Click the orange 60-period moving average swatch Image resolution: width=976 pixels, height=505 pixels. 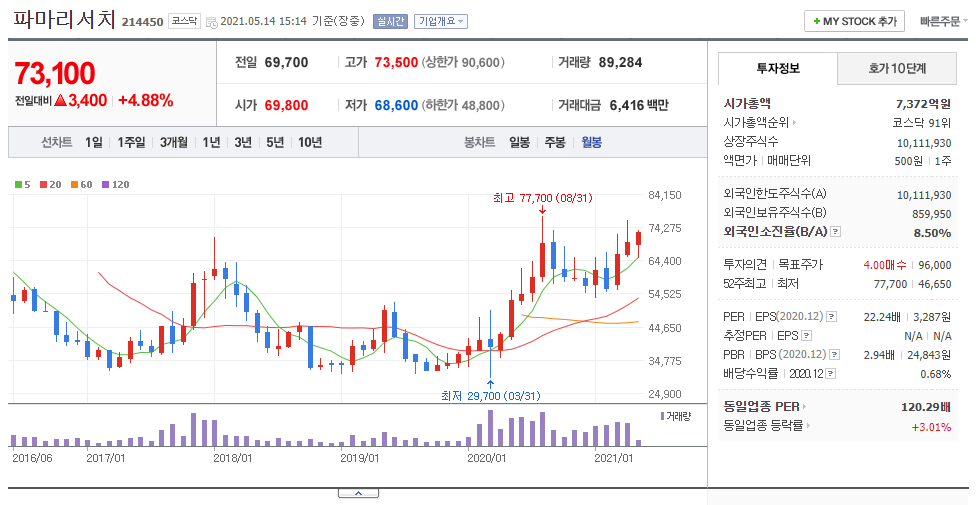[74, 184]
